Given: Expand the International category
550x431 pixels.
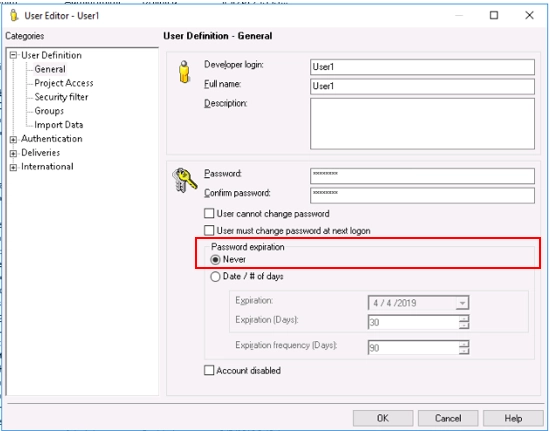Looking at the screenshot, I should [13, 167].
